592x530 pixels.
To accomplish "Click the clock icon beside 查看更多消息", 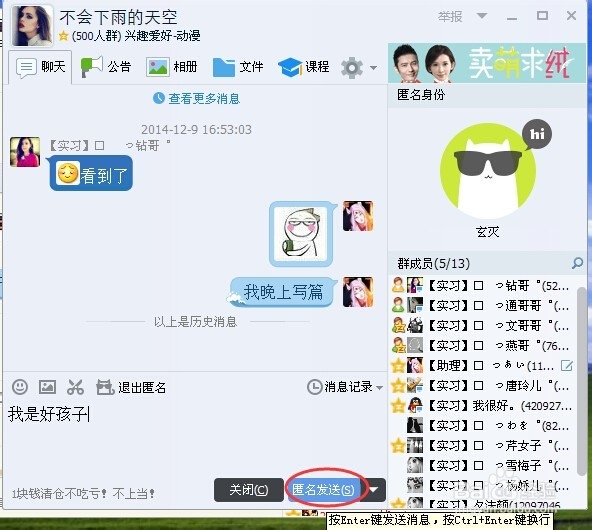I will click(159, 98).
